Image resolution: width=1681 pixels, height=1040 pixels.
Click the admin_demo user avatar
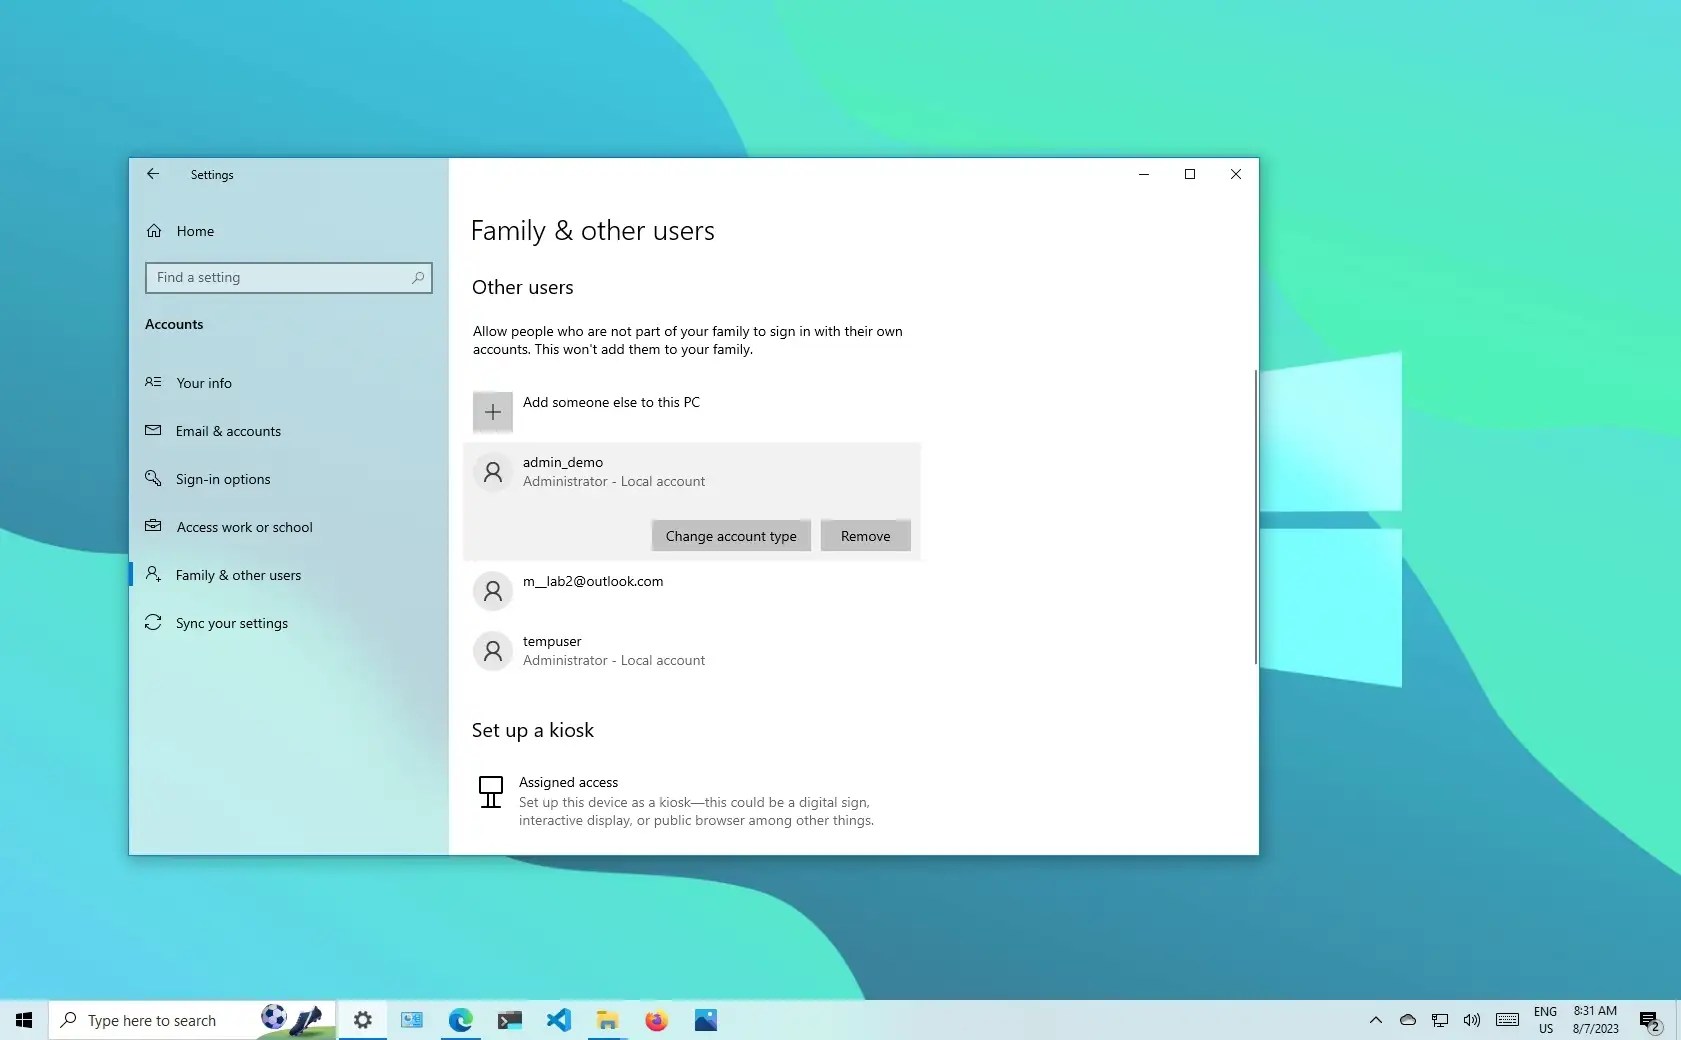pyautogui.click(x=493, y=471)
